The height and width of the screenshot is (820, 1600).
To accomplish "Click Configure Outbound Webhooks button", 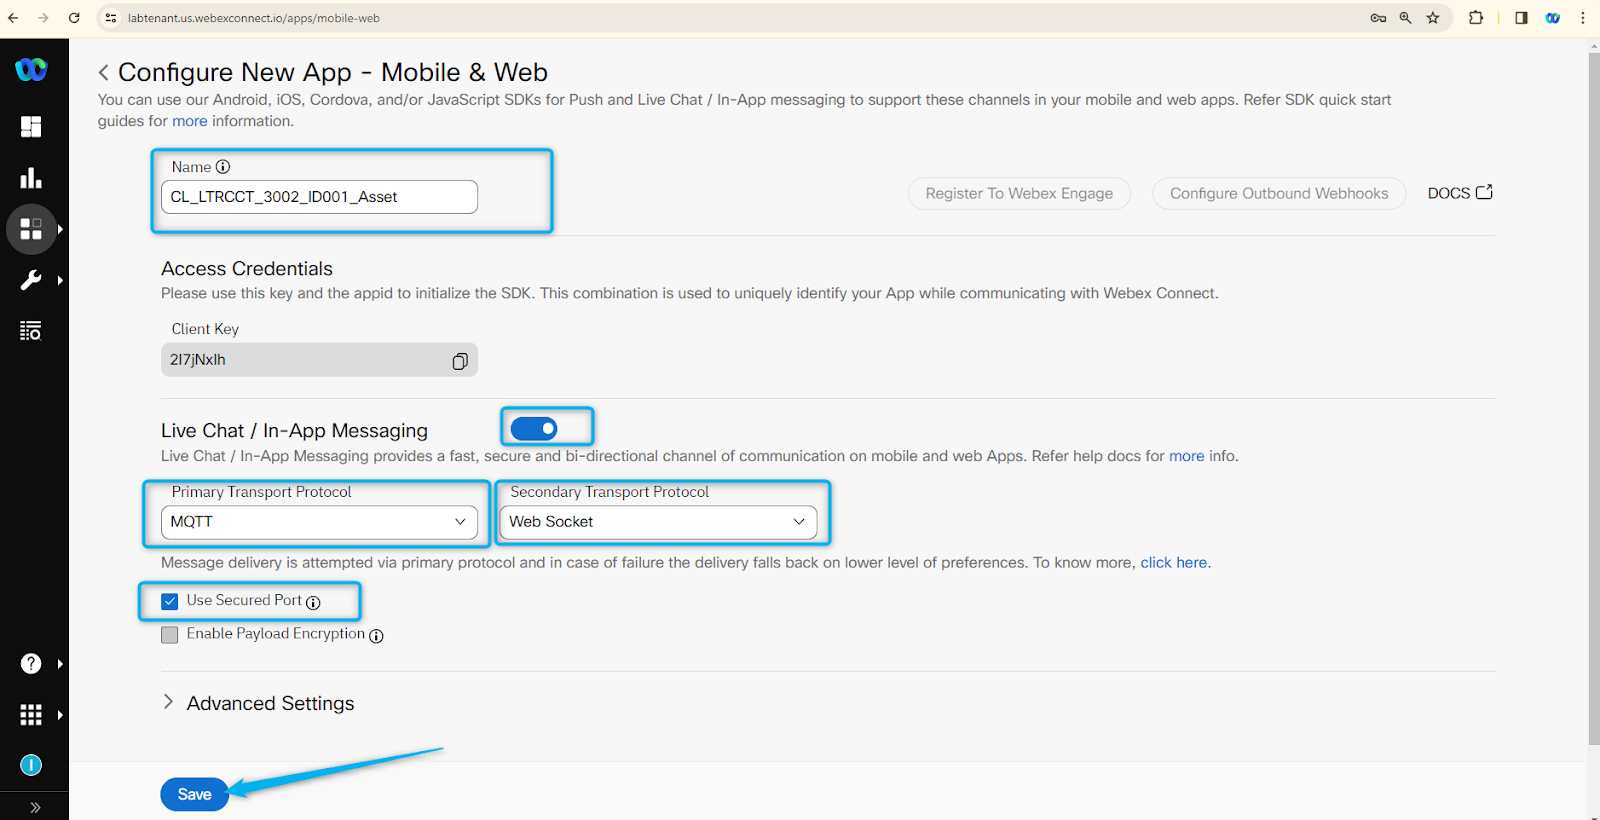I will tap(1279, 194).
